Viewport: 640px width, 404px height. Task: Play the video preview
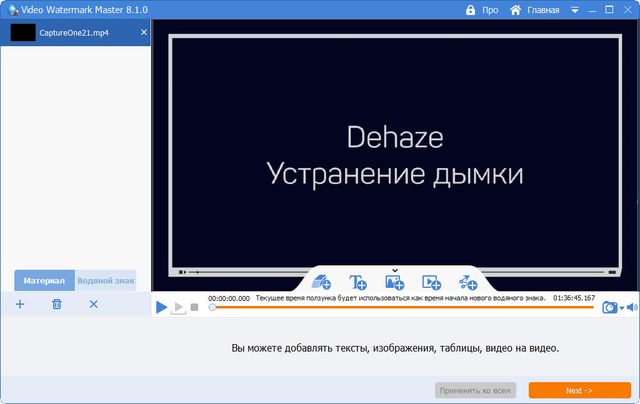pos(162,308)
